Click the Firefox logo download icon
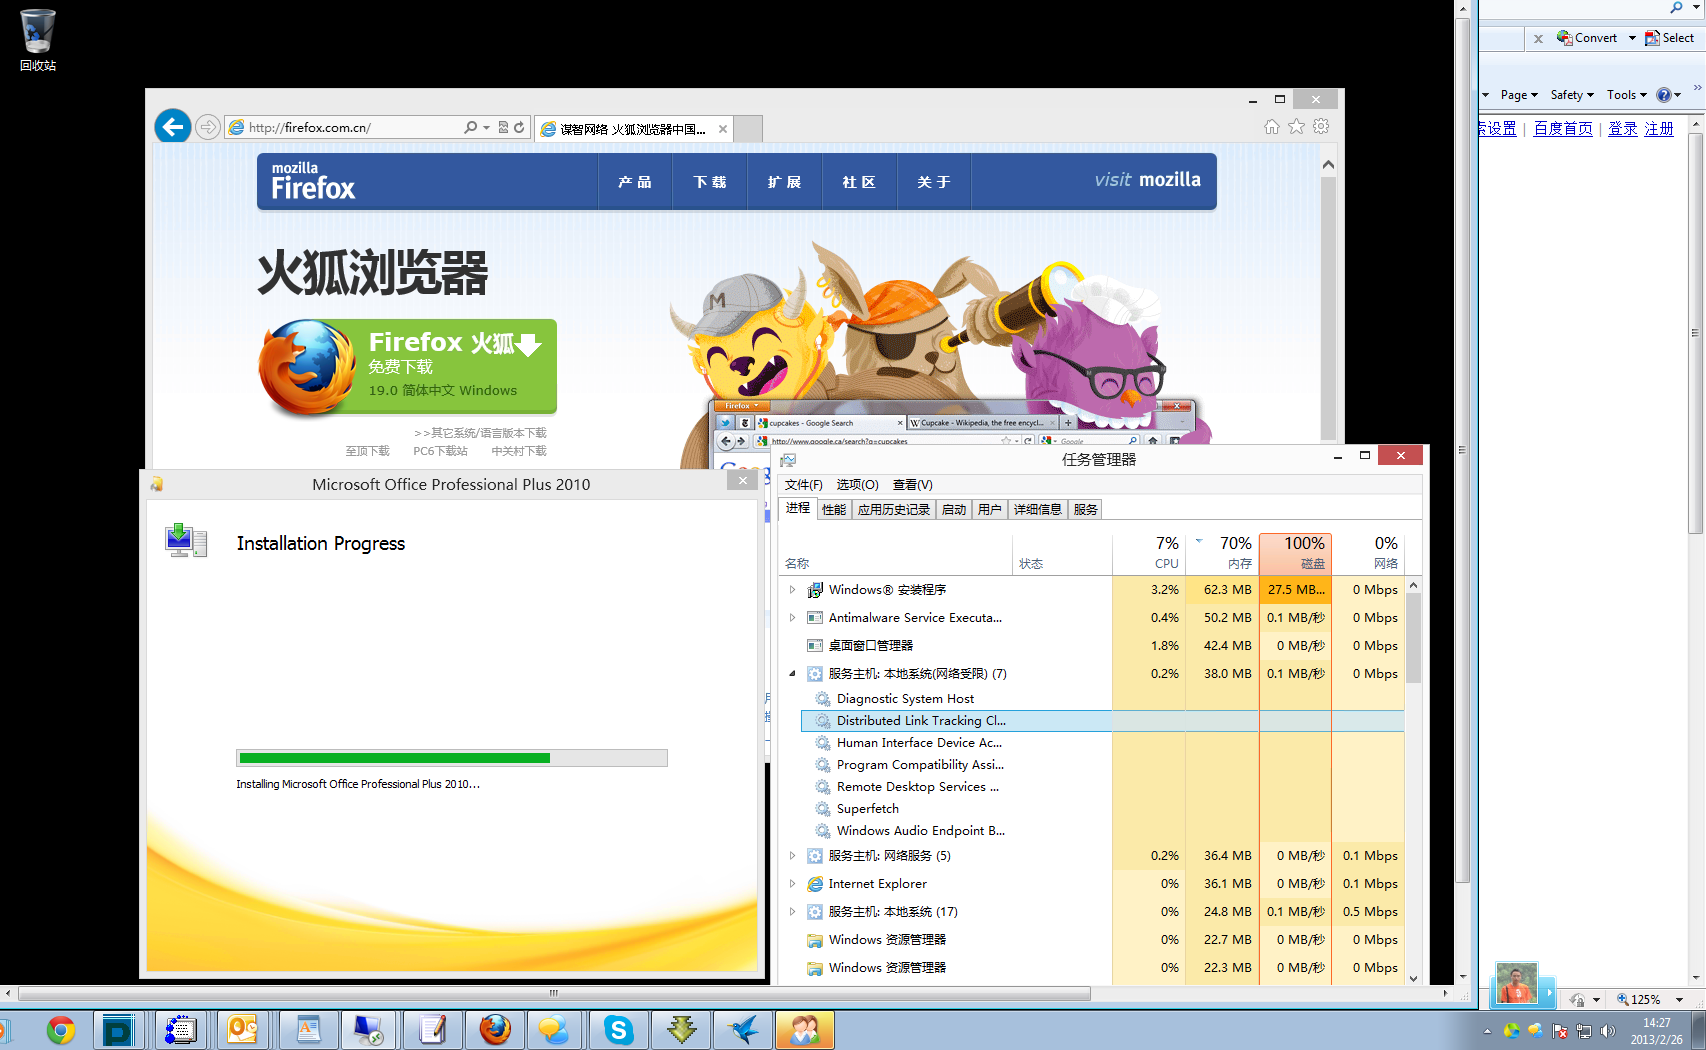Image resolution: width=1706 pixels, height=1050 pixels. [x=308, y=367]
